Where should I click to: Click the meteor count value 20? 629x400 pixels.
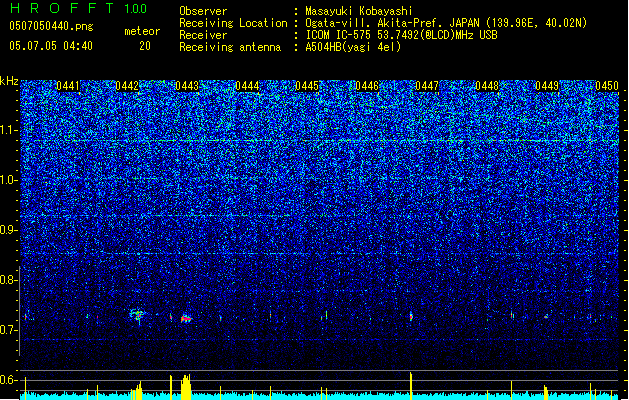(x=145, y=46)
